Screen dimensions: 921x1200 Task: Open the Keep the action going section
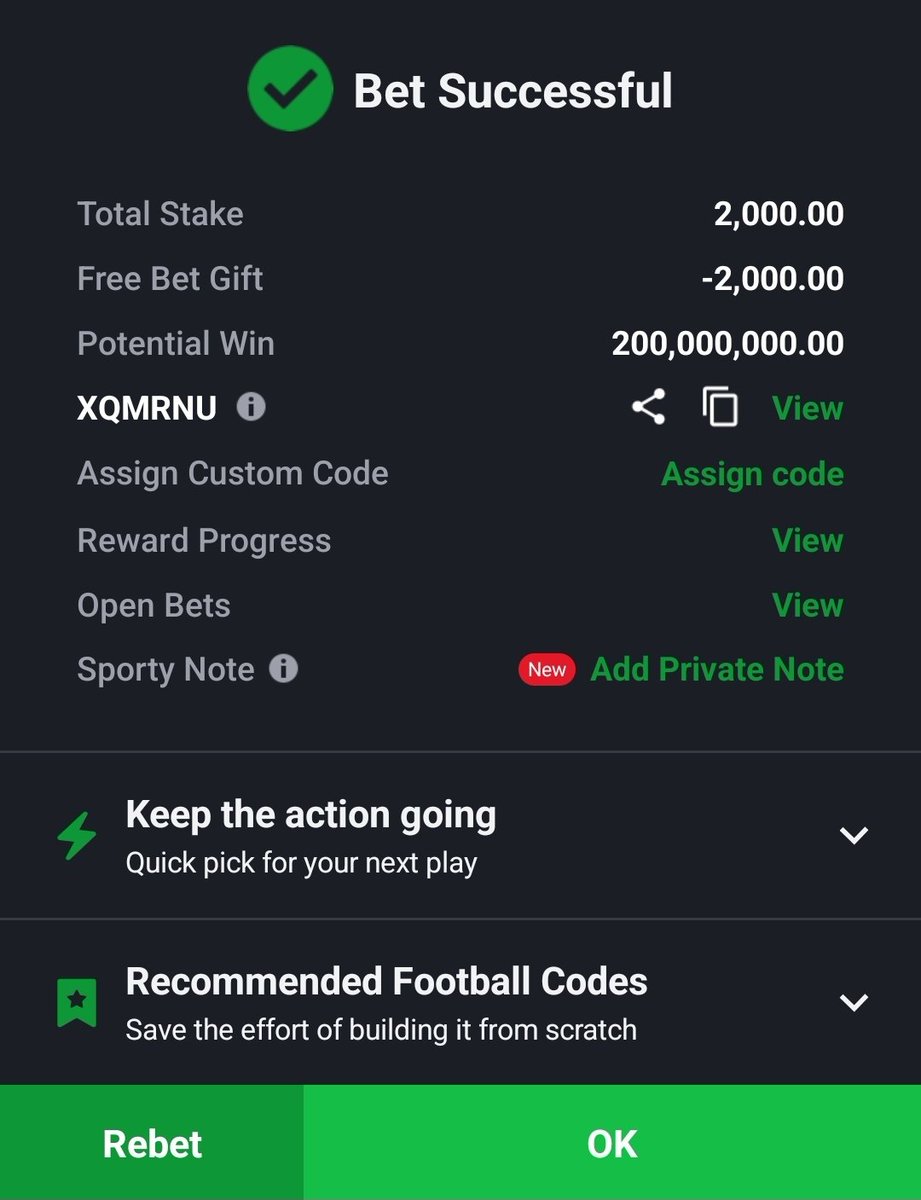point(460,835)
